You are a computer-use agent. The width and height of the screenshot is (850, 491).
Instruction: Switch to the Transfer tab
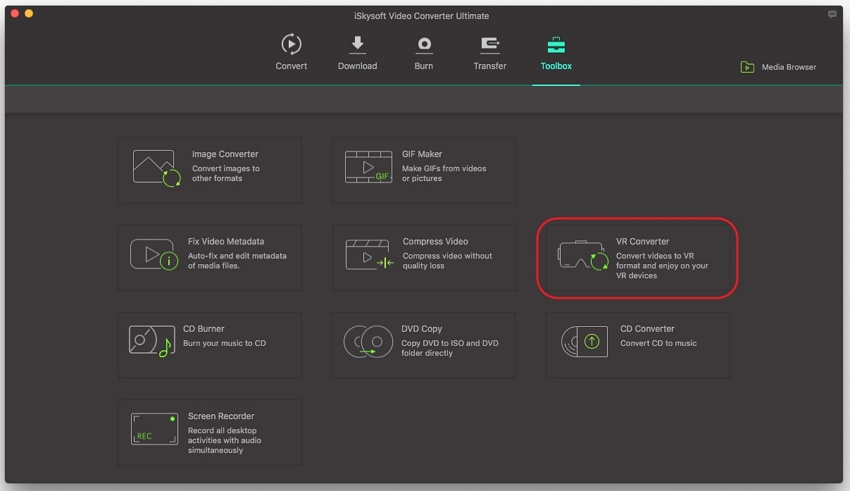[490, 53]
